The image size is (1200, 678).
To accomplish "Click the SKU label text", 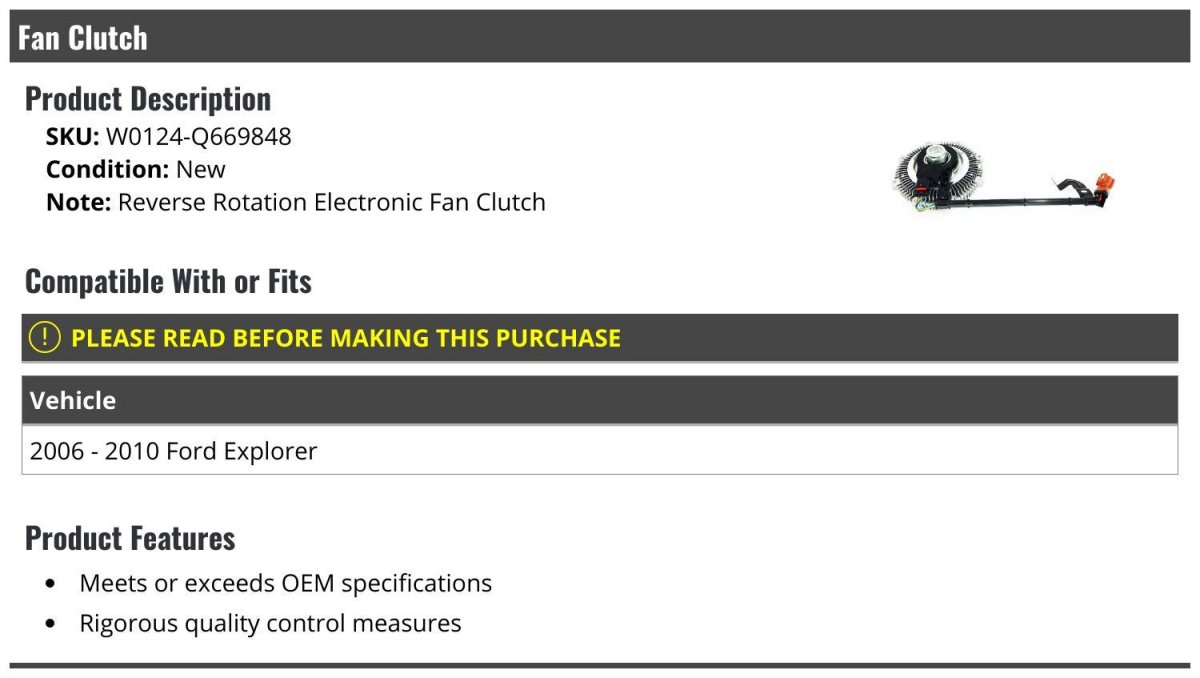I will 72,137.
